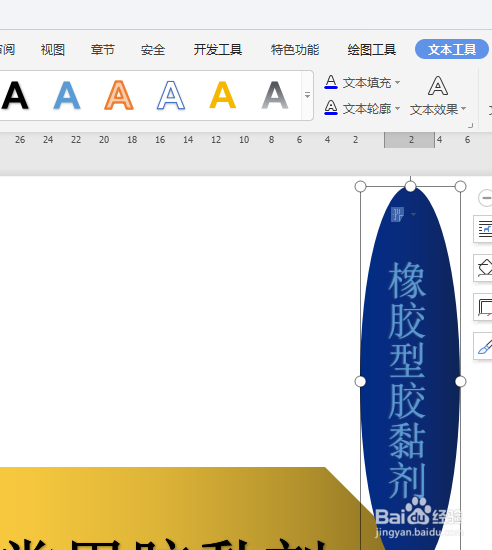
Task: Click the right-middle resize handle
Action: [460, 381]
